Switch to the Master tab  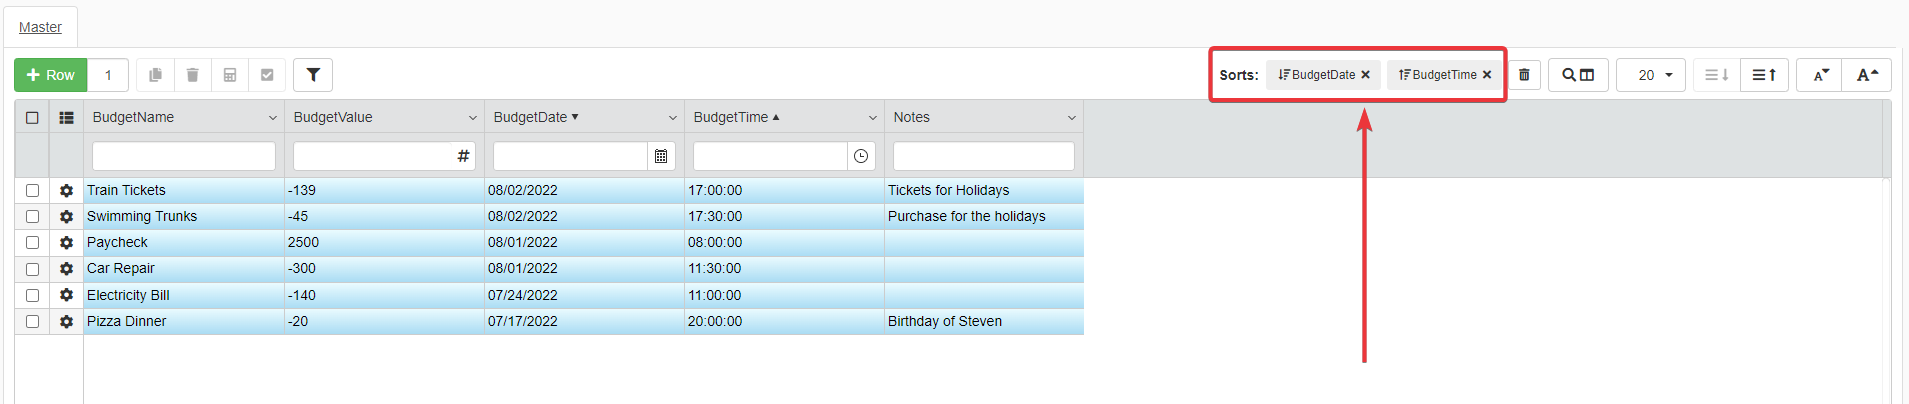pyautogui.click(x=40, y=27)
